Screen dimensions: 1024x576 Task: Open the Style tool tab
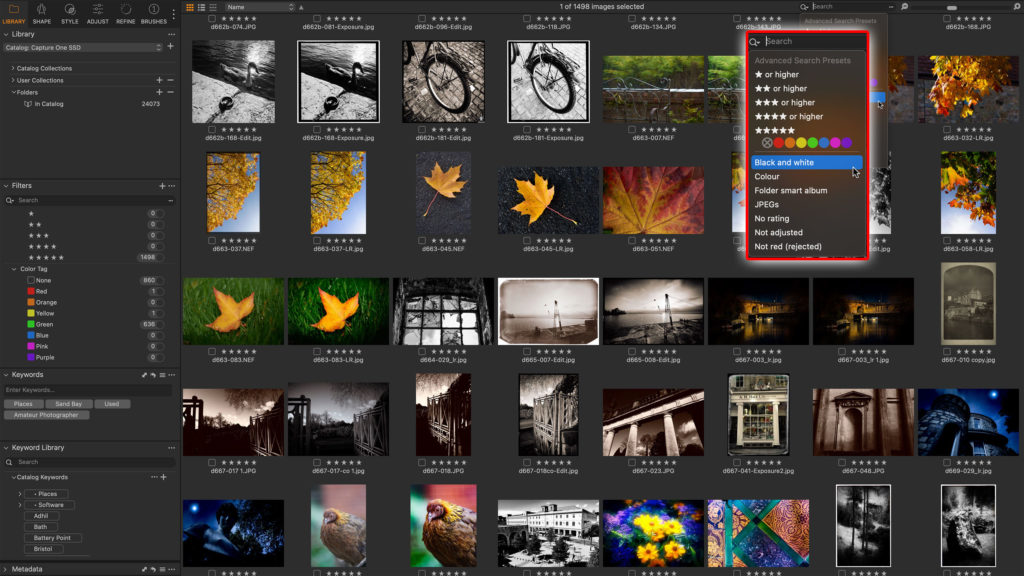pos(69,13)
